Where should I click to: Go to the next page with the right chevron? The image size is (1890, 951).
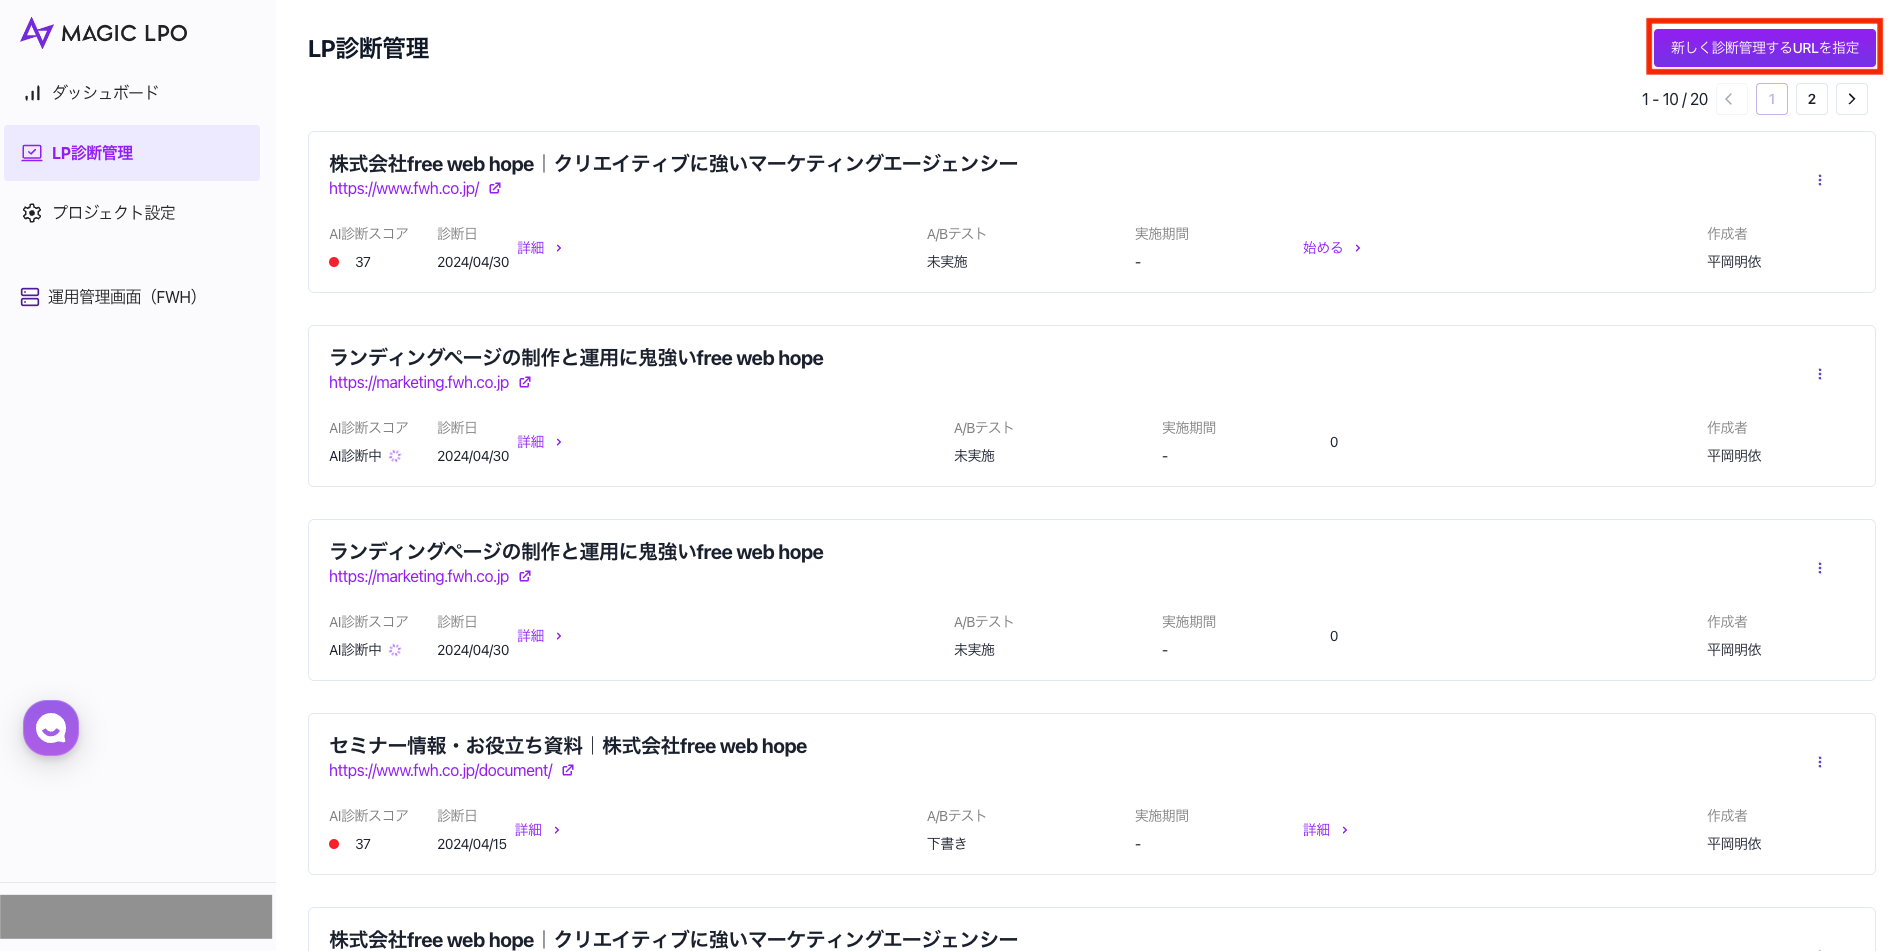(x=1852, y=99)
